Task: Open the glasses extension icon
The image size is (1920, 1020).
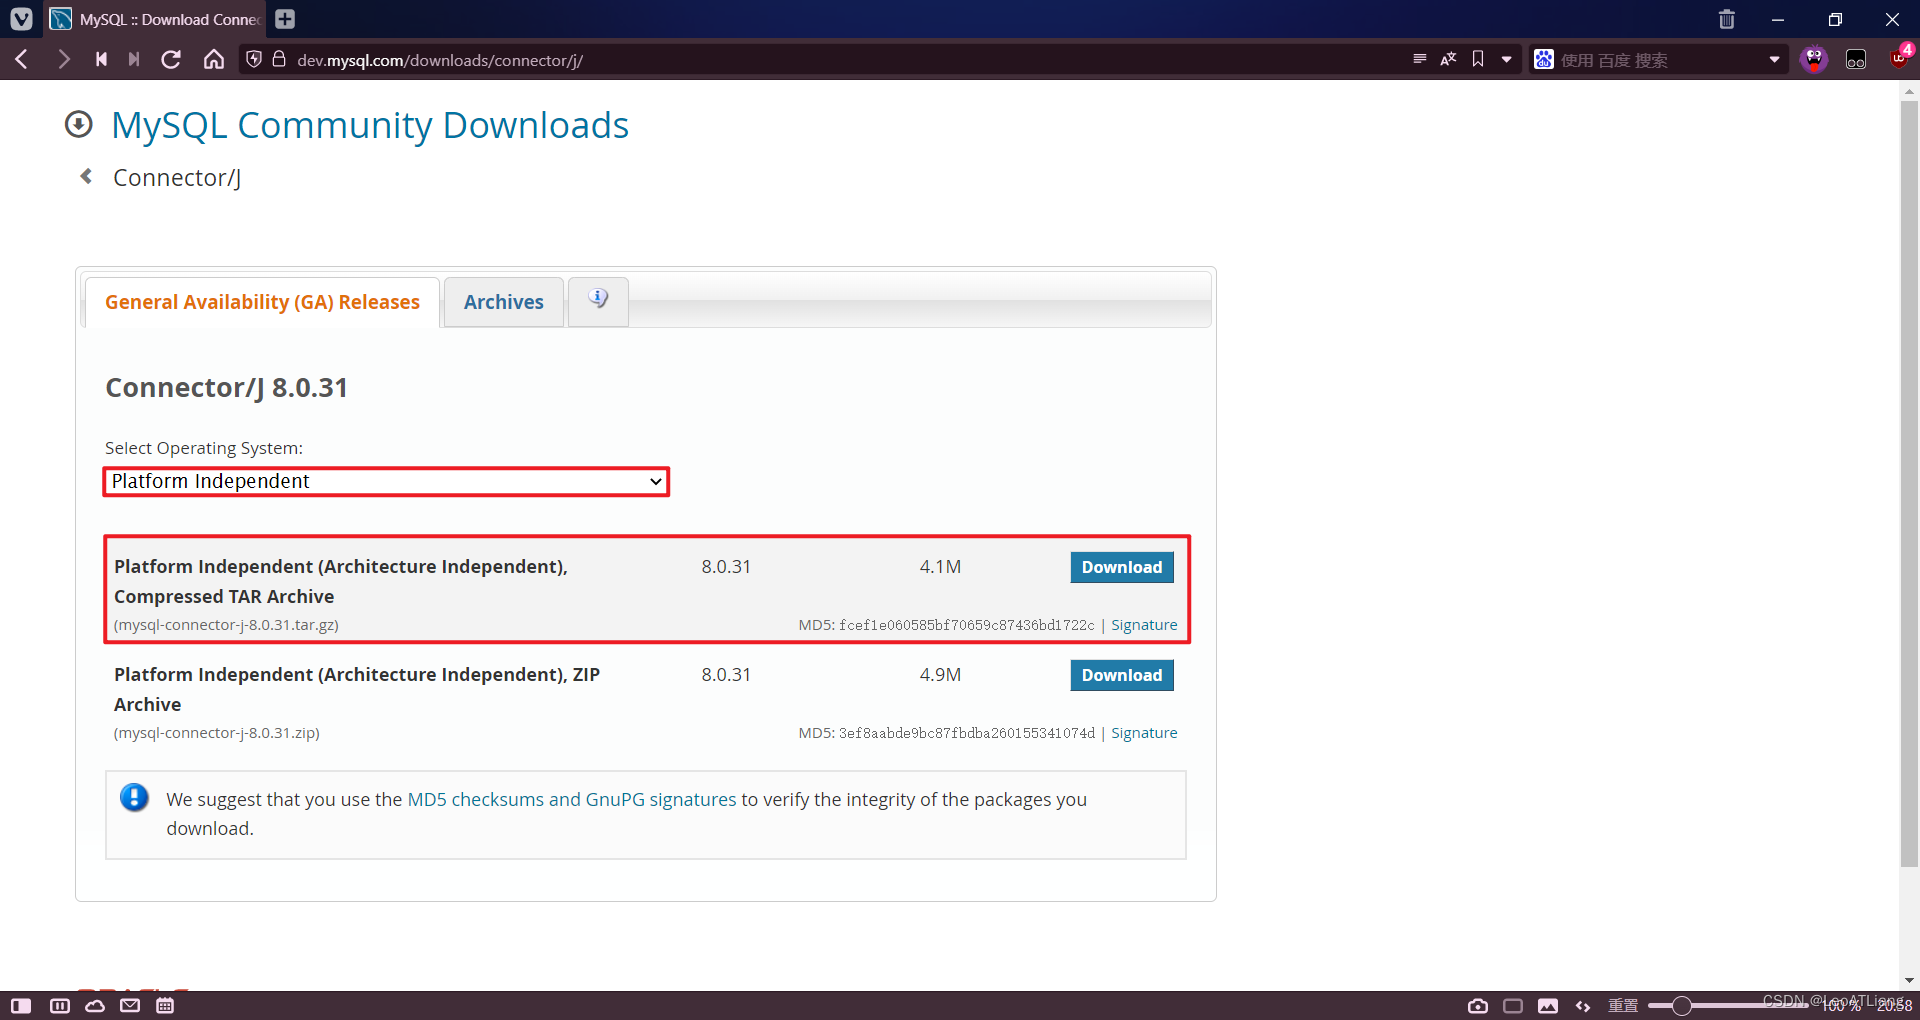Action: (x=1856, y=60)
